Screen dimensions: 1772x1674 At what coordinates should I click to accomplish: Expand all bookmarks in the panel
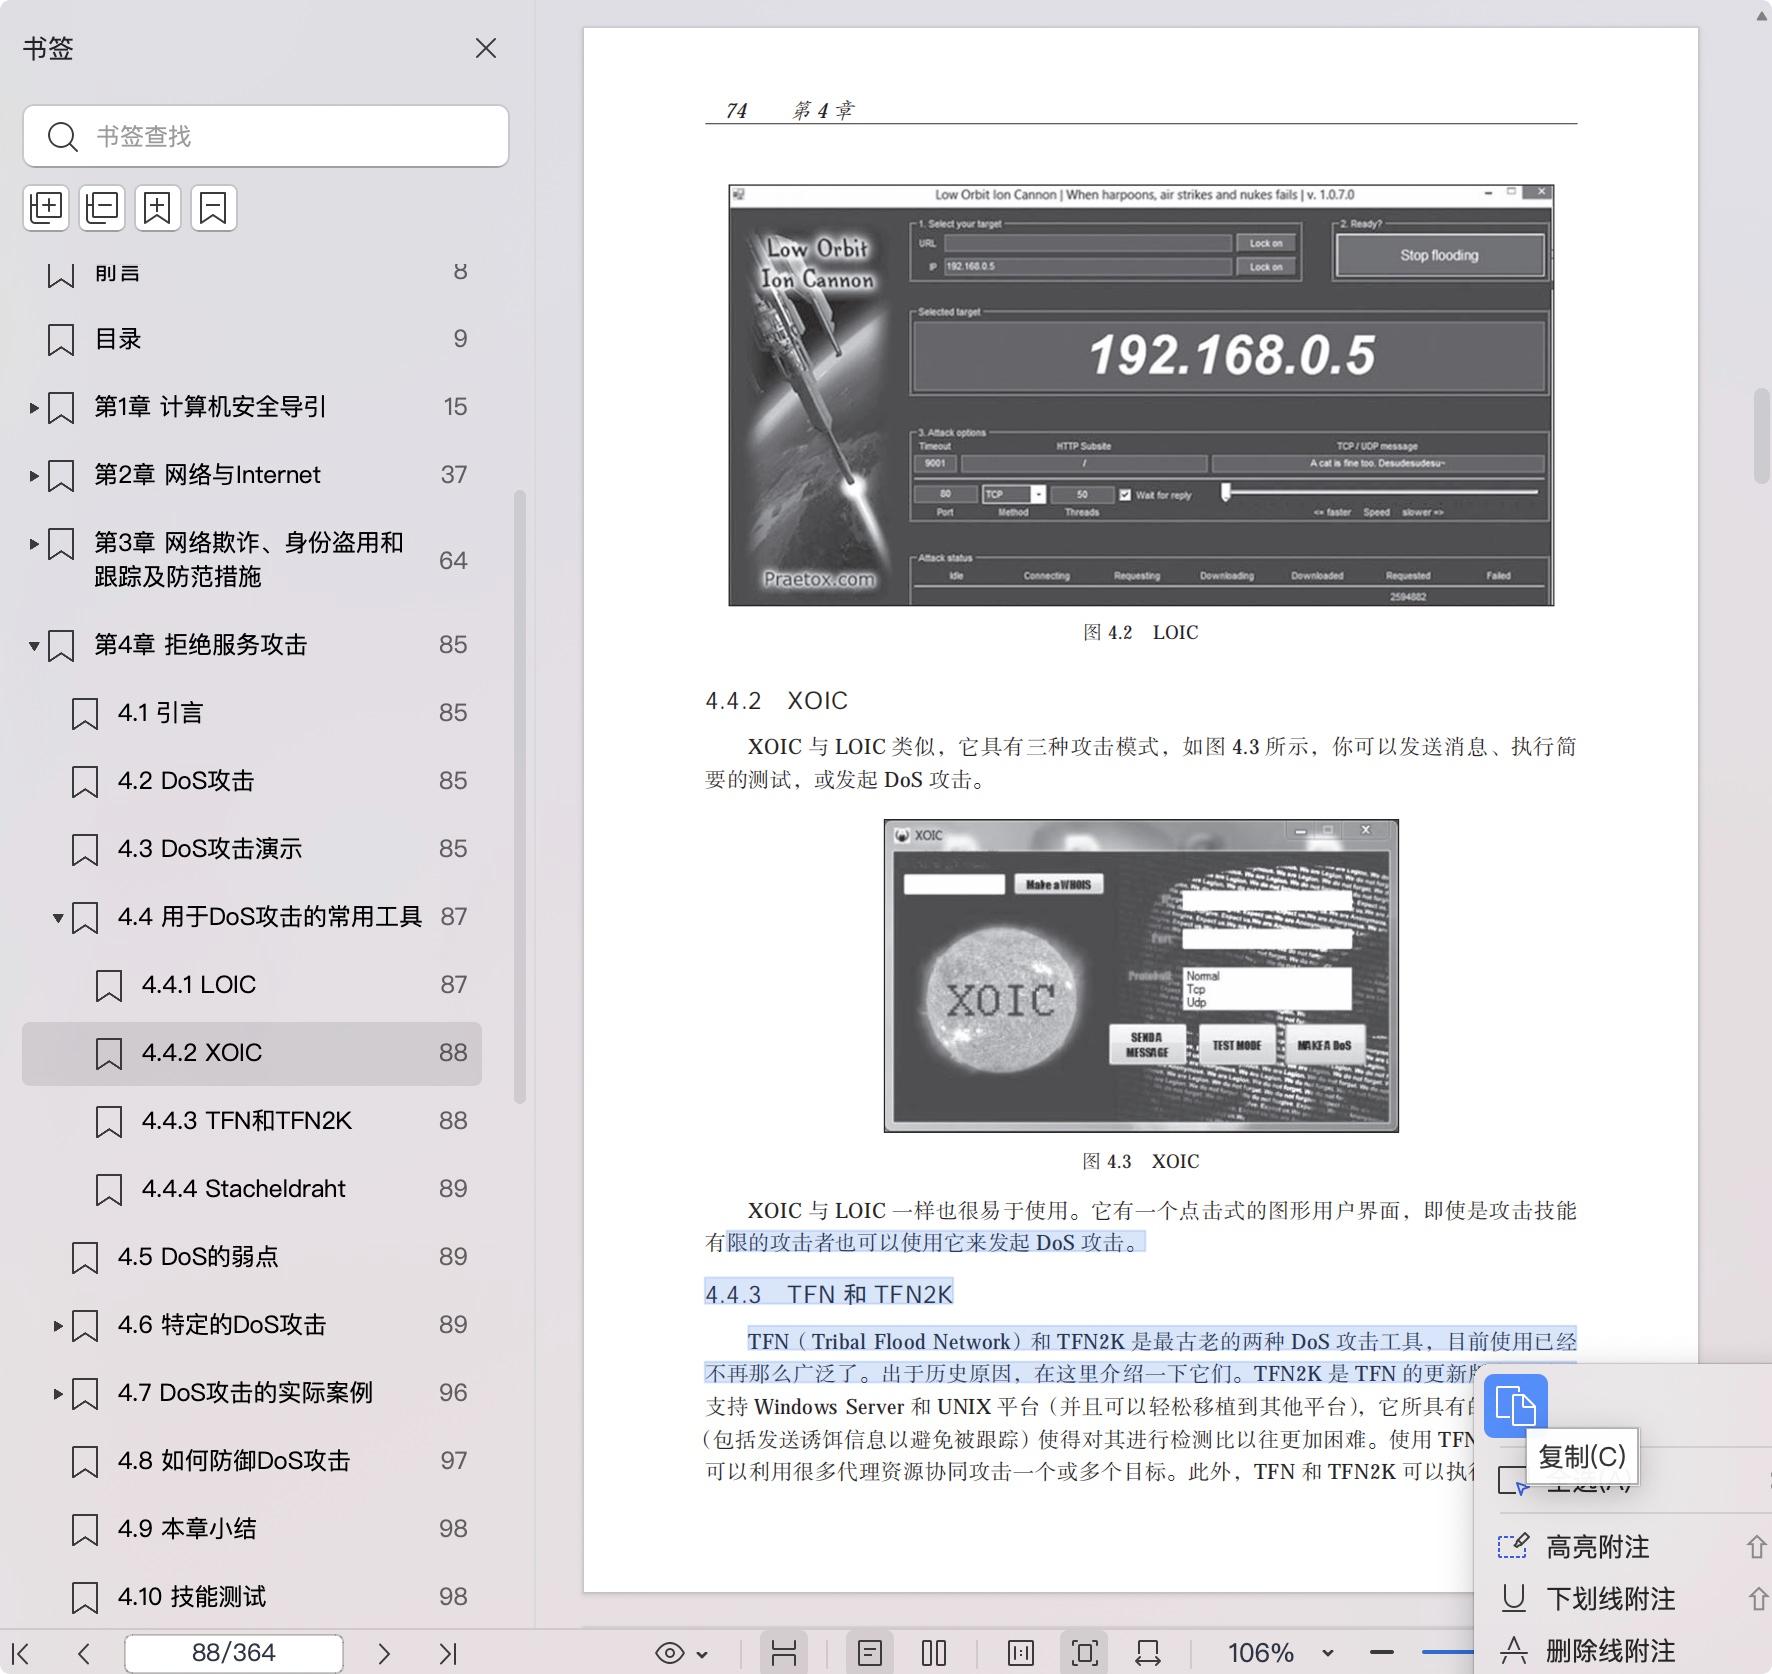[x=46, y=207]
